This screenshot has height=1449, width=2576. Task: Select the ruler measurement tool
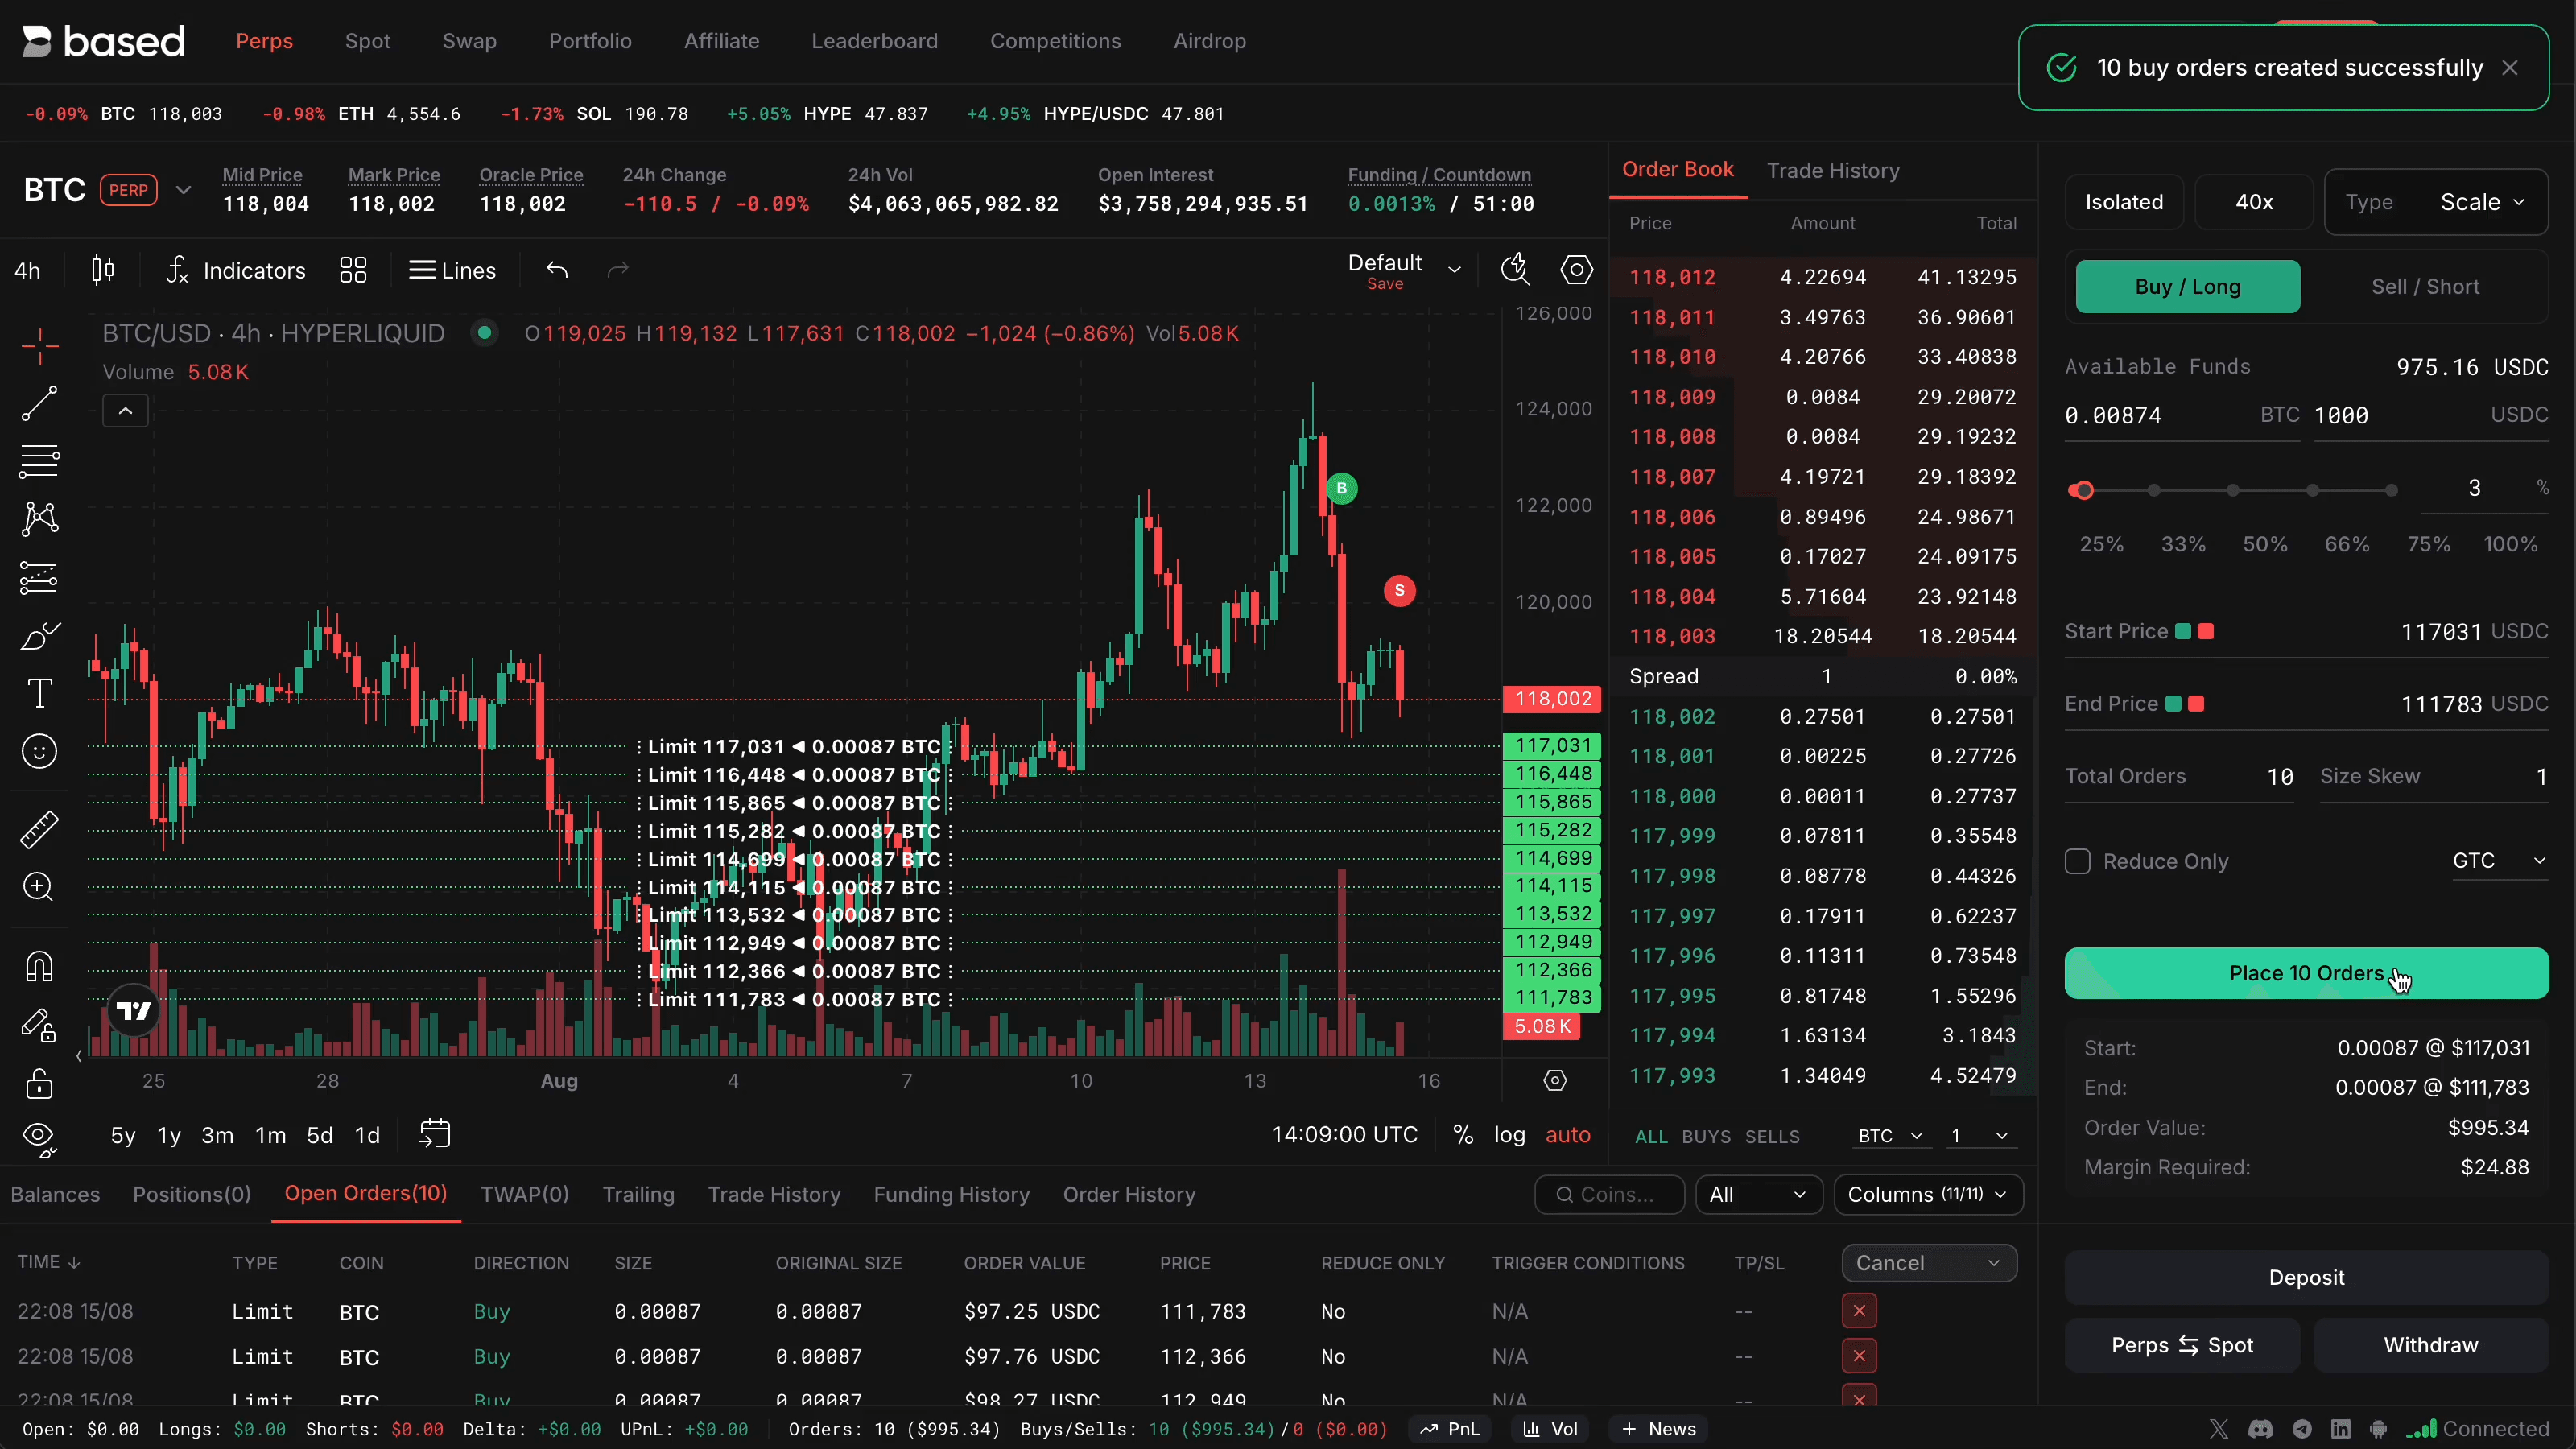[x=40, y=829]
